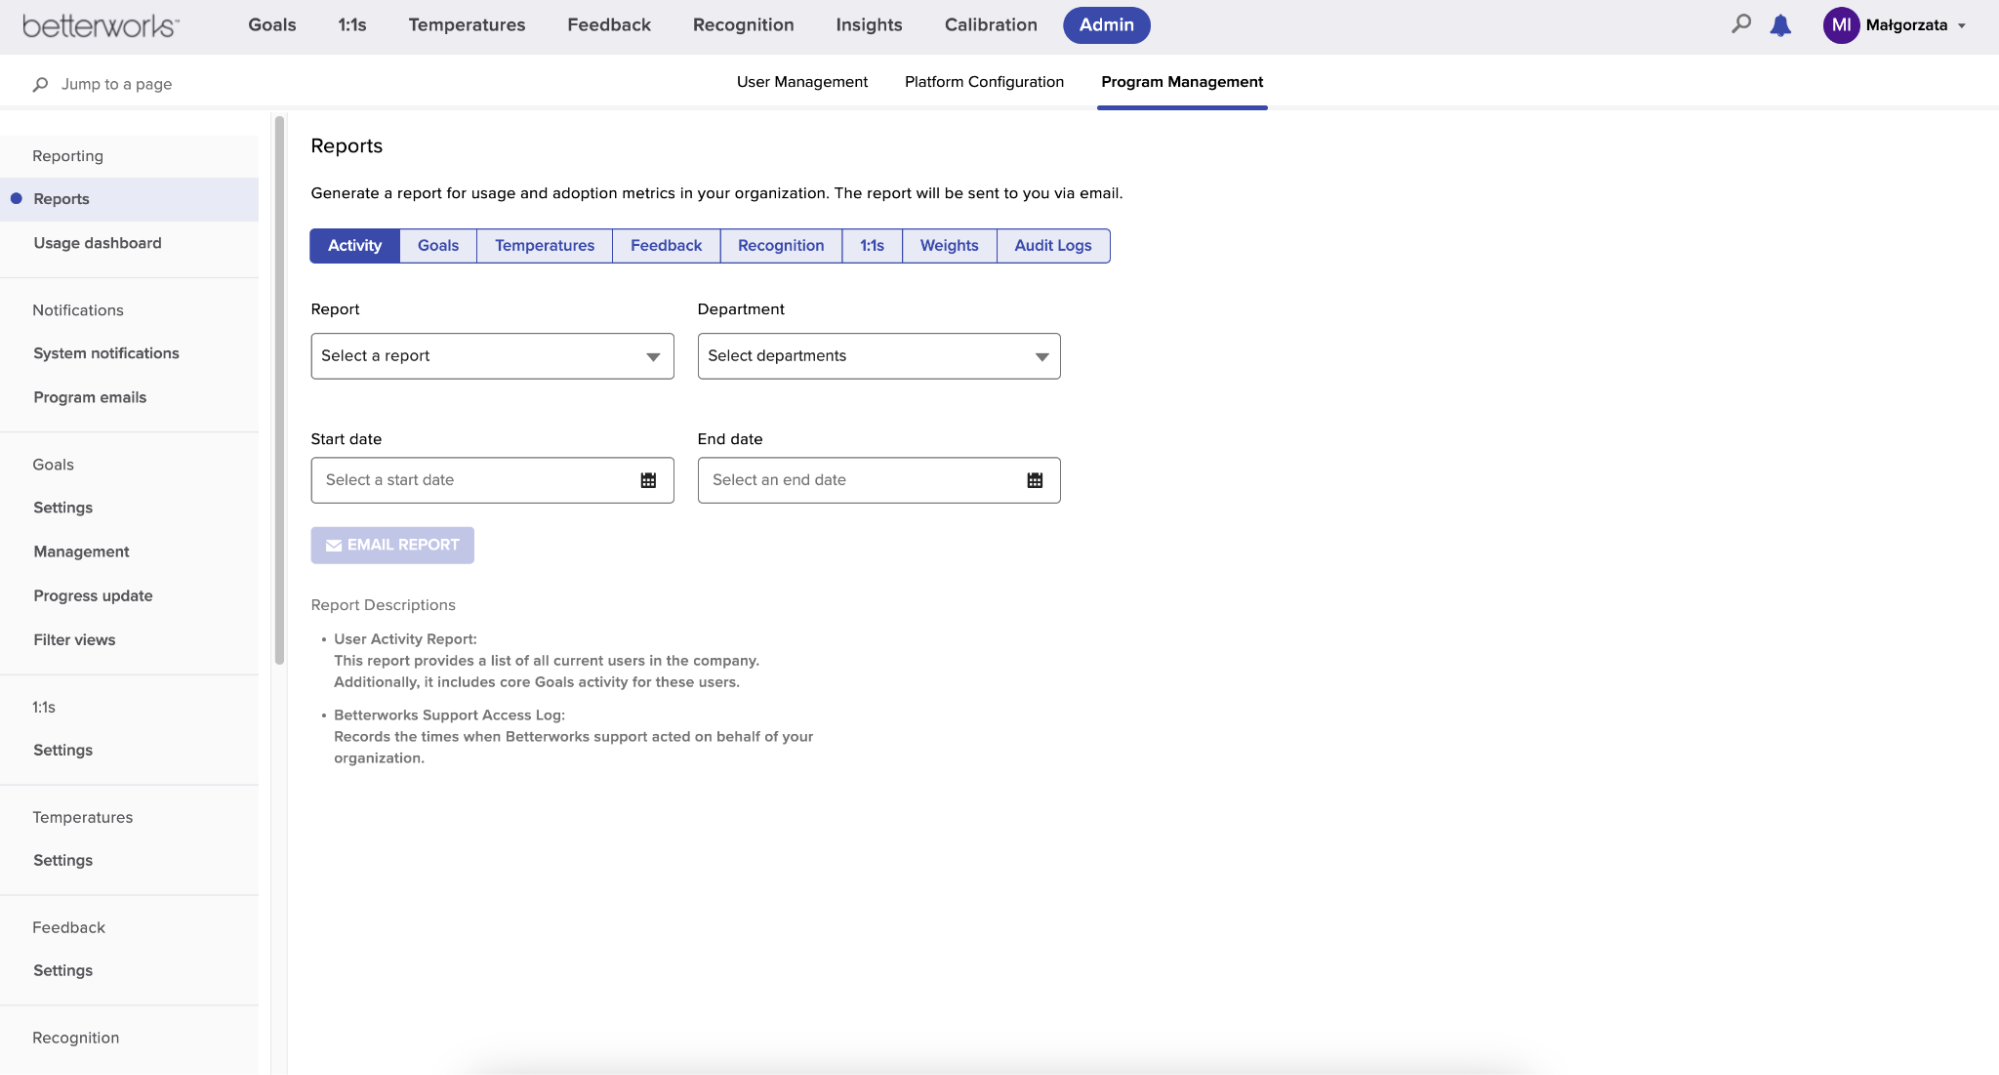Open Progress update in sidebar
Screen dimensions: 1999x1075
[x=93, y=596]
